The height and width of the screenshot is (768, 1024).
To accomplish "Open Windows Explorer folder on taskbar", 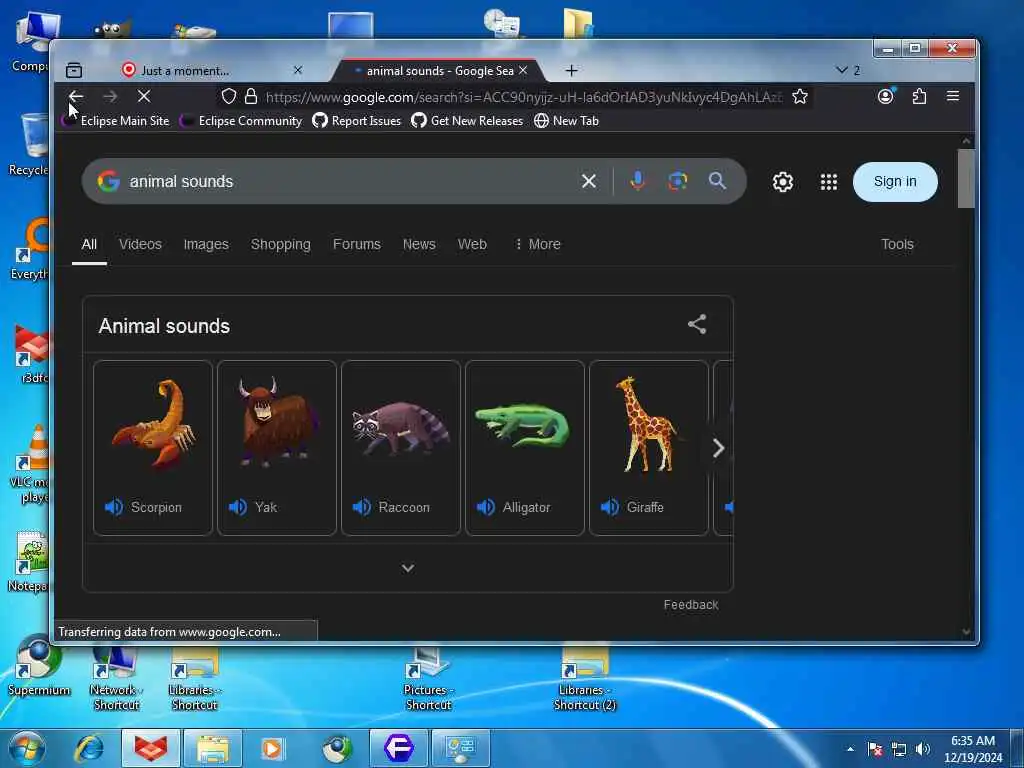I will click(x=213, y=748).
